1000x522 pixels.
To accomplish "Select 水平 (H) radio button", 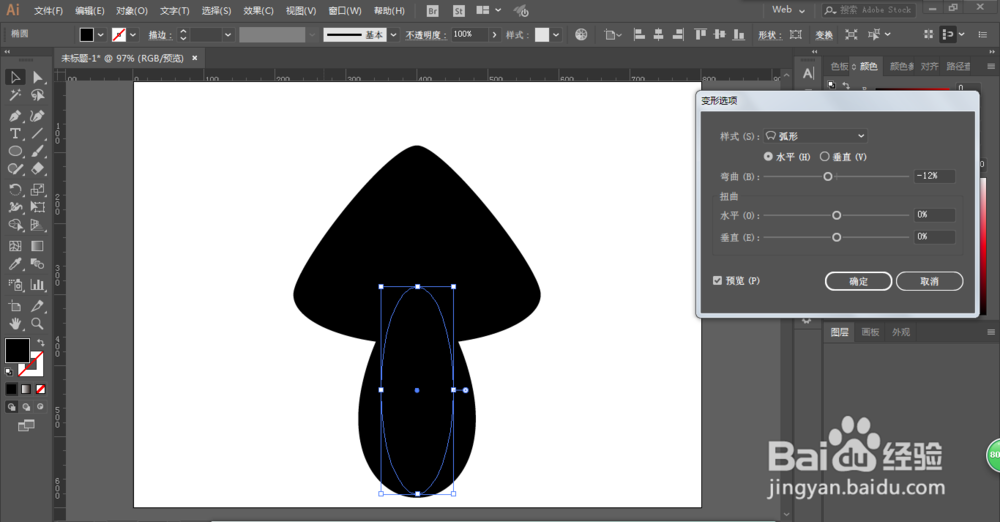I will pyautogui.click(x=768, y=156).
